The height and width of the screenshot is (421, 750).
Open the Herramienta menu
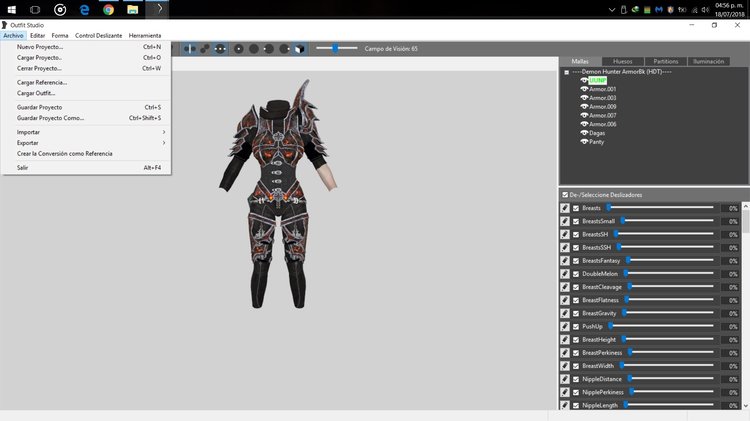(x=145, y=35)
